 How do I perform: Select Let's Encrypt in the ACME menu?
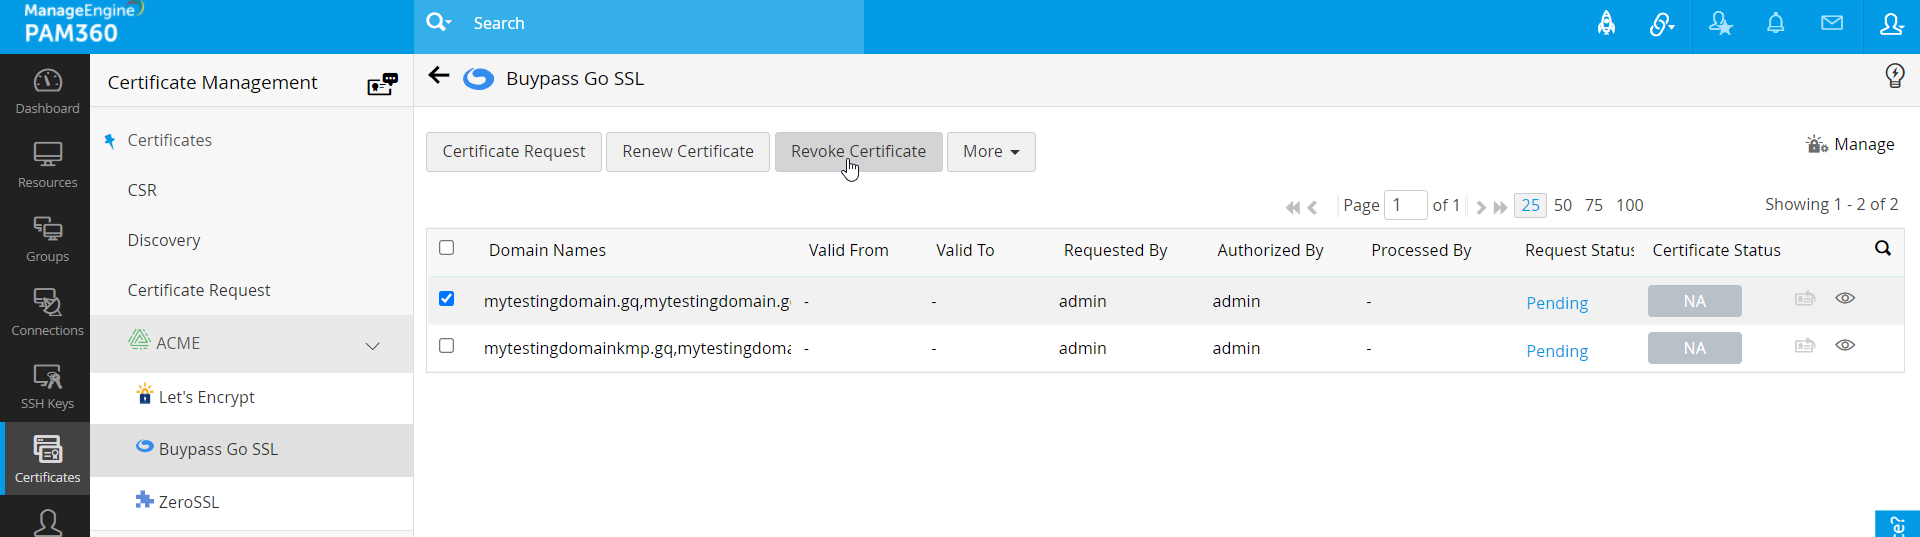coord(206,397)
